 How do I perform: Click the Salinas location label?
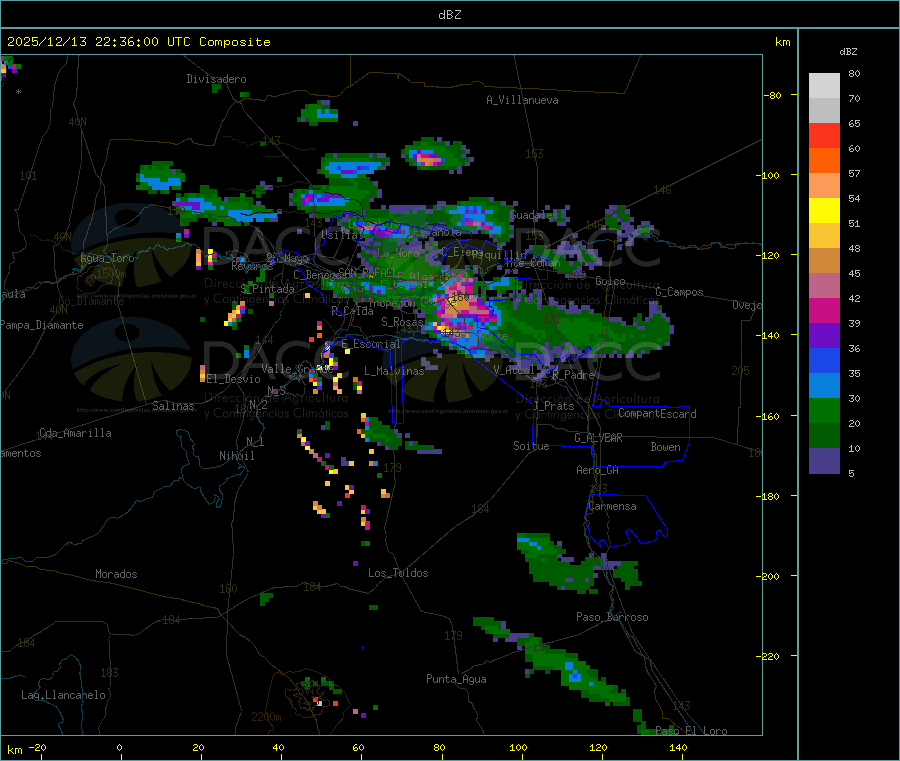[x=173, y=406]
